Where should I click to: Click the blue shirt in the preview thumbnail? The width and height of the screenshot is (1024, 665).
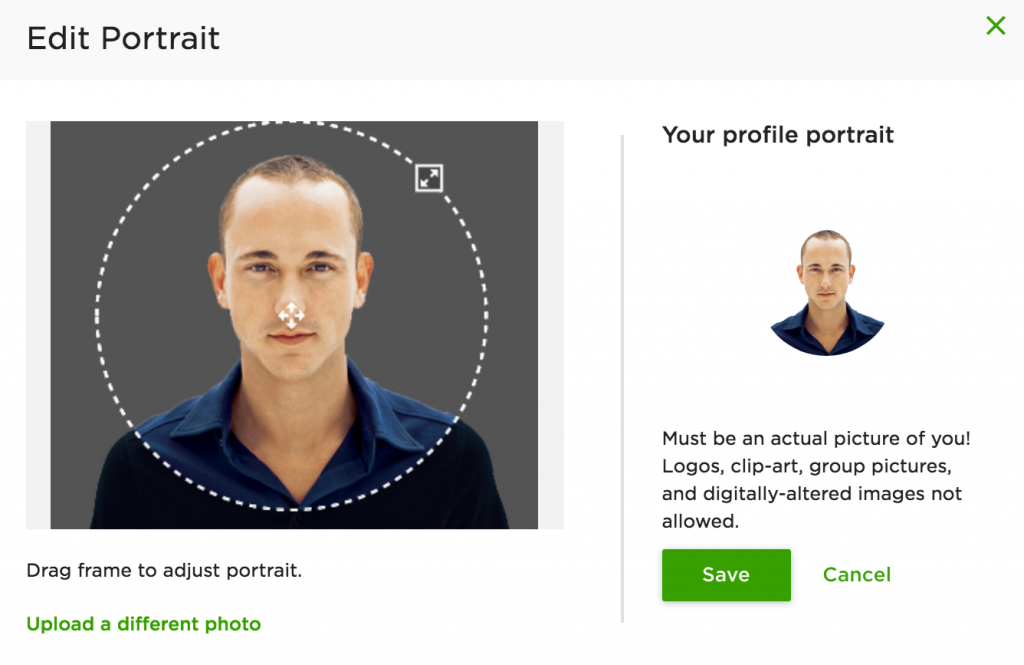826,335
